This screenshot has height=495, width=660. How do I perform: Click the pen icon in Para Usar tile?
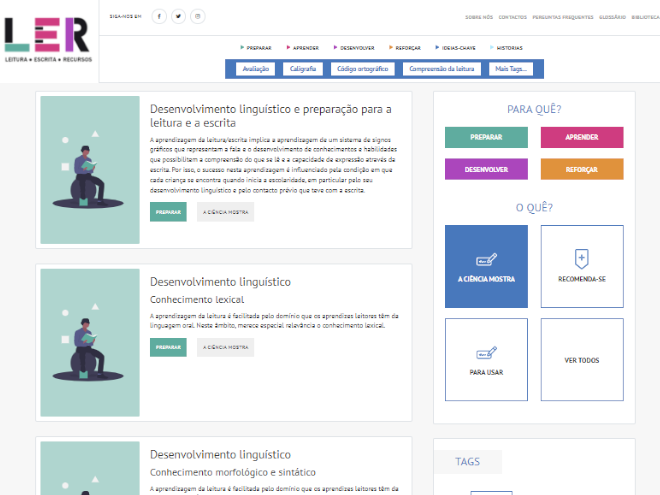(486, 353)
